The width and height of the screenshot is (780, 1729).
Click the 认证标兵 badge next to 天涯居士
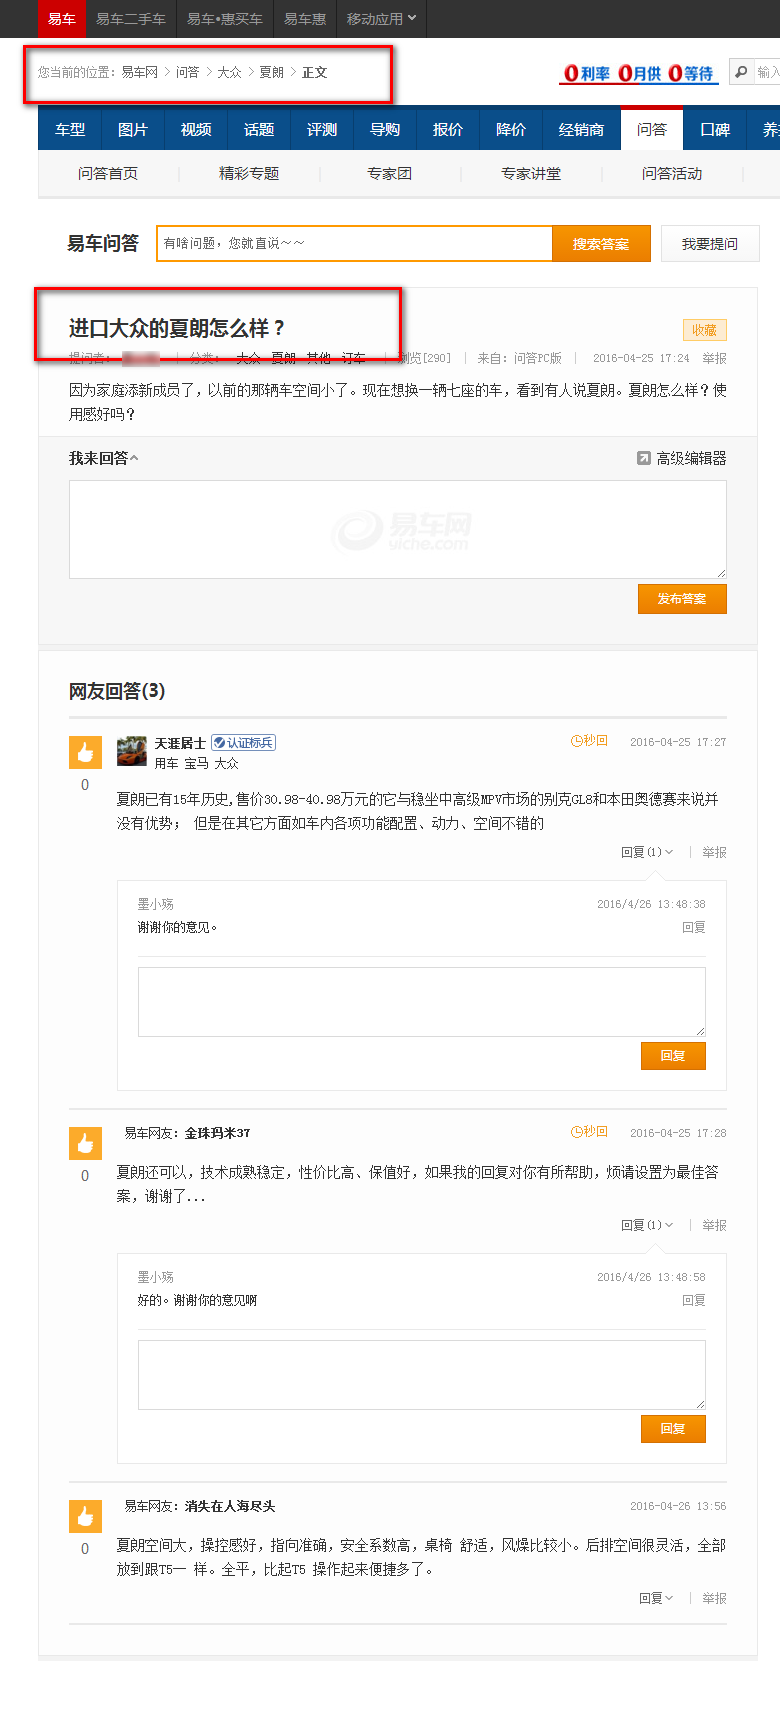(x=243, y=743)
